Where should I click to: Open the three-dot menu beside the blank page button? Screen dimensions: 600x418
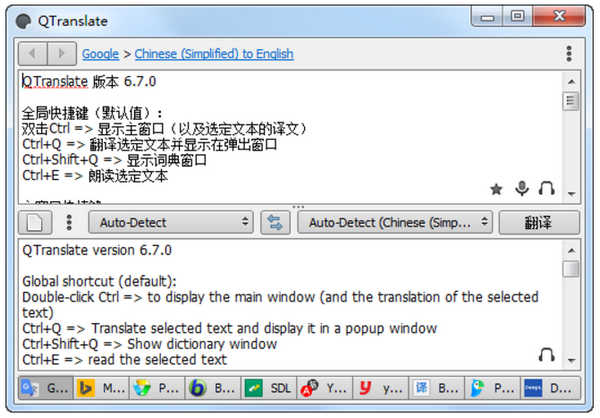point(69,222)
